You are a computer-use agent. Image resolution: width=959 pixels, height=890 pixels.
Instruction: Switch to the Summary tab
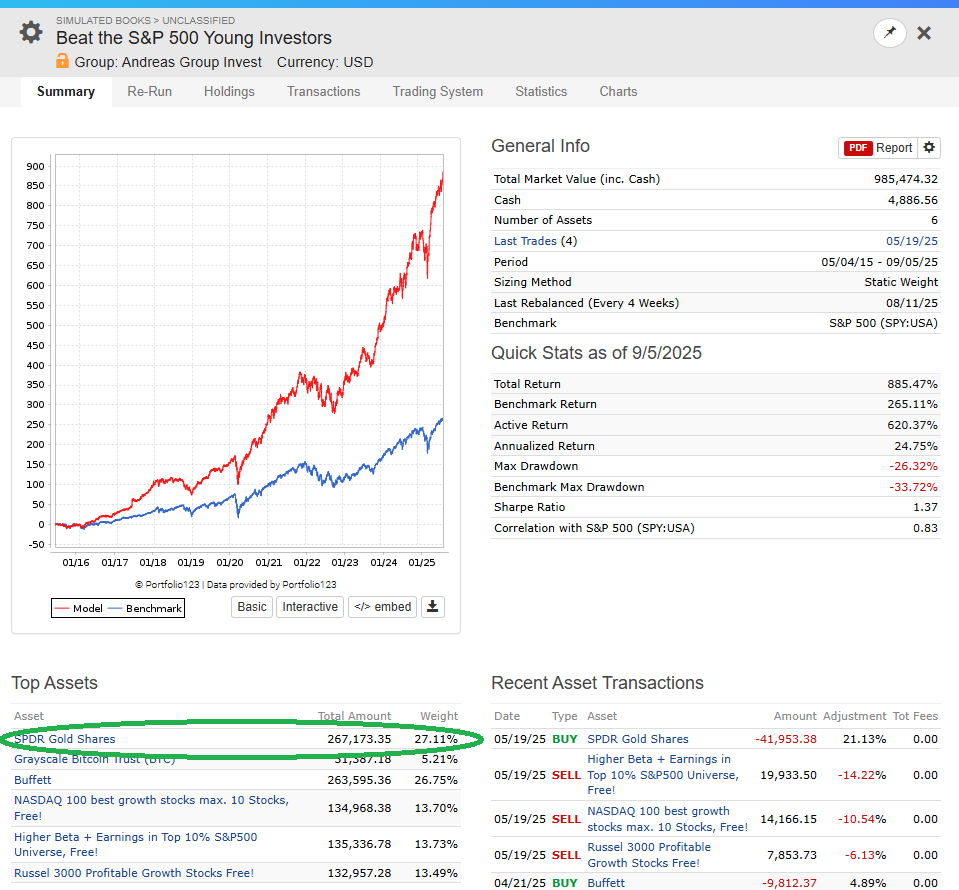(66, 92)
